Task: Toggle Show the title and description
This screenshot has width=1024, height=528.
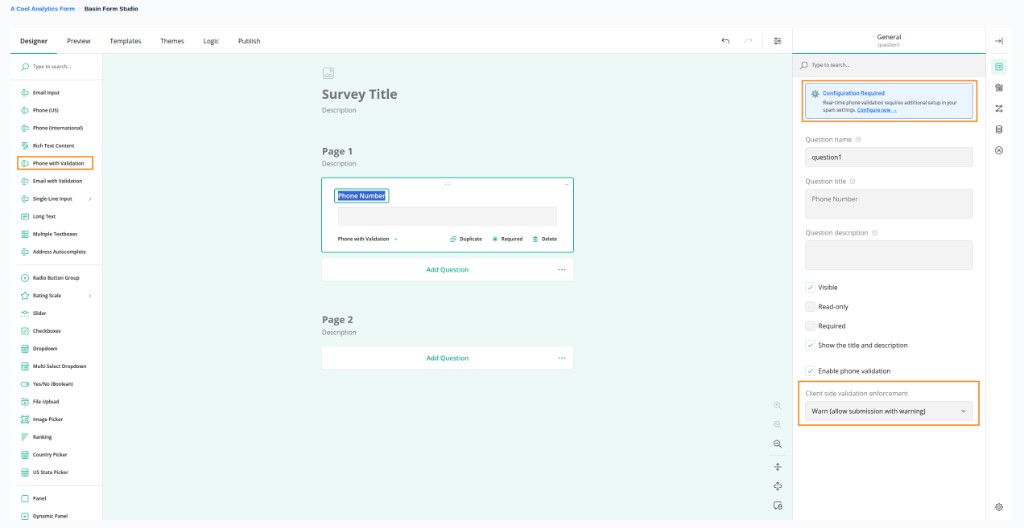Action: (x=810, y=345)
